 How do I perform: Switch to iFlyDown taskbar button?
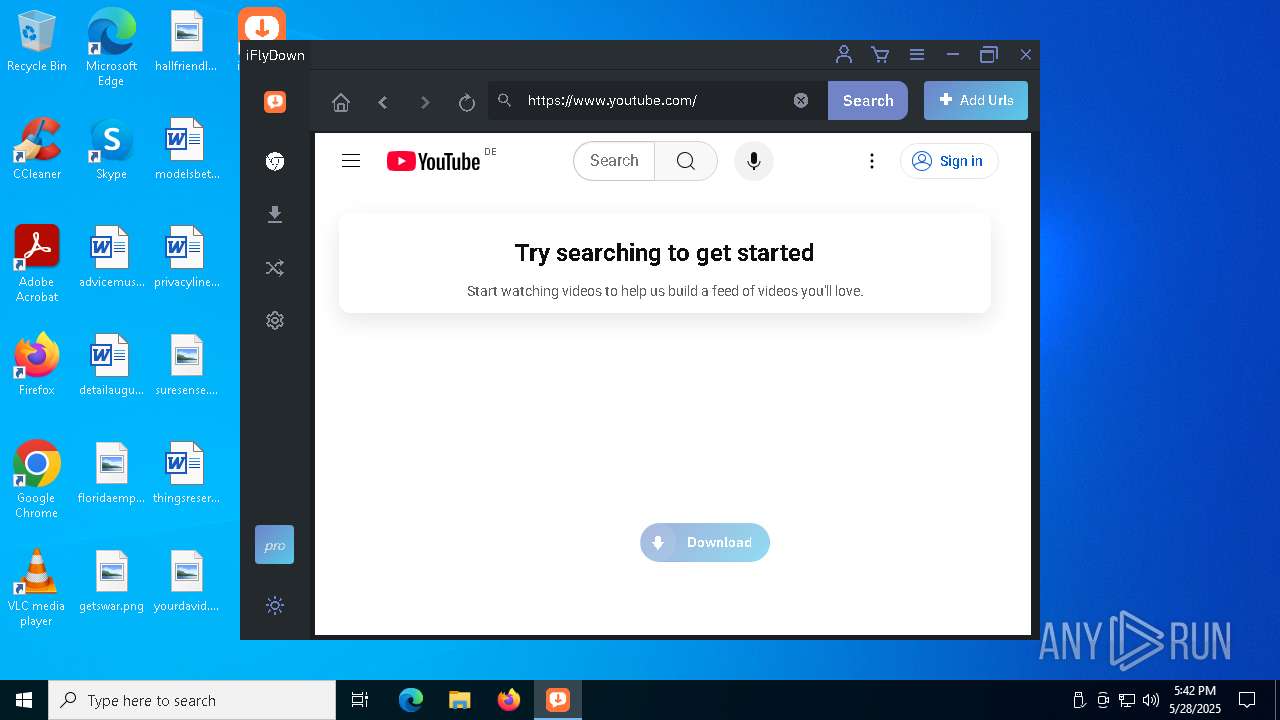pyautogui.click(x=557, y=700)
